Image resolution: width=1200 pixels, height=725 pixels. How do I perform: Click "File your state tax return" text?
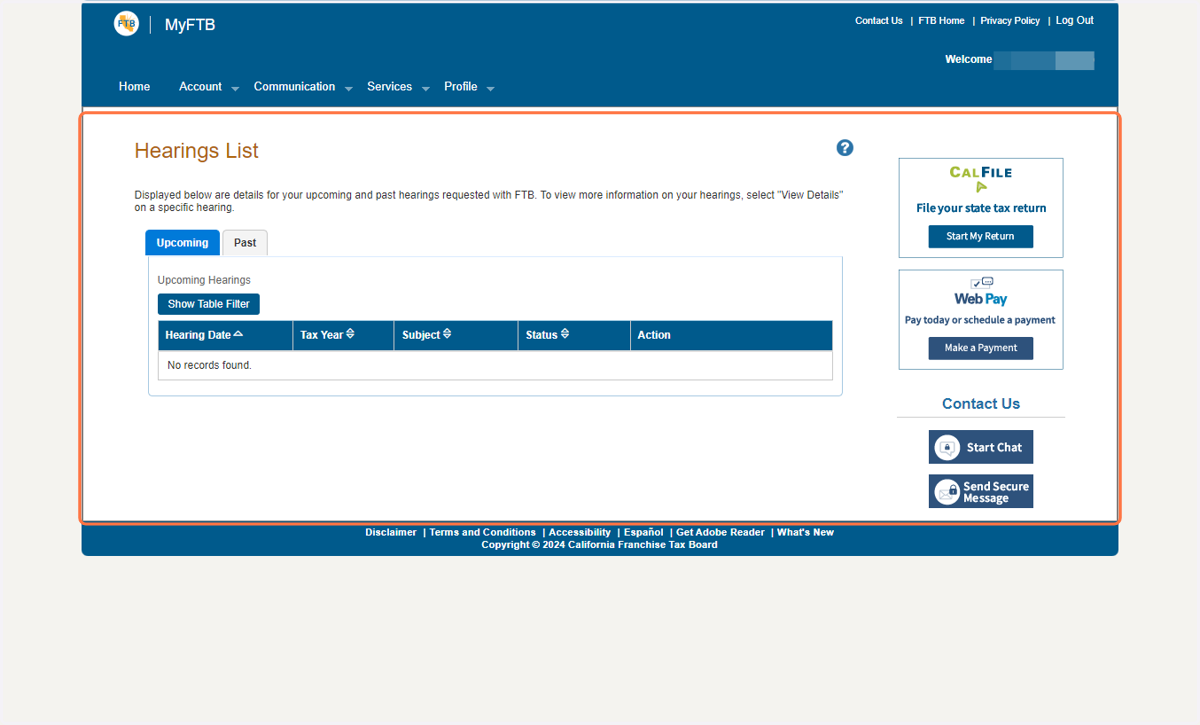pyautogui.click(x=981, y=208)
